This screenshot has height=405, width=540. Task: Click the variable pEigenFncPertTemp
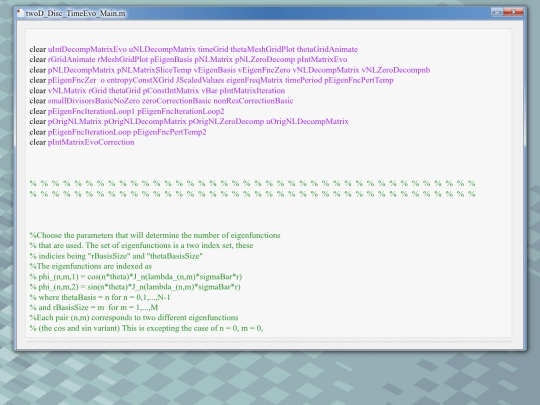359,80
